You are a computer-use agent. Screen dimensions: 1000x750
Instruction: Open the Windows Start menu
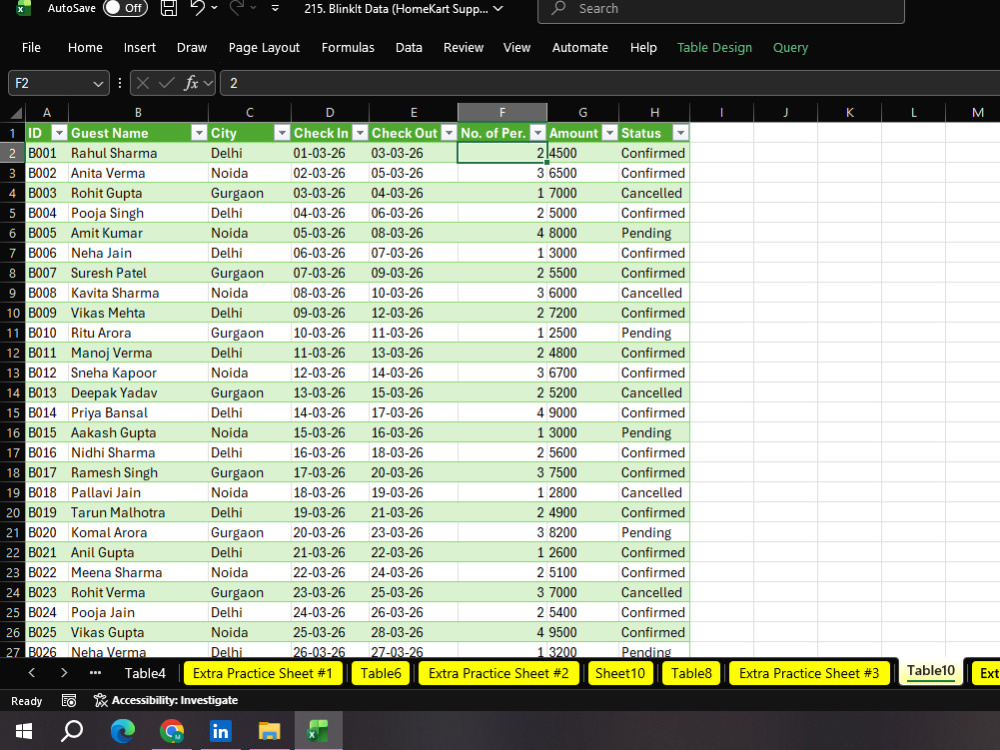(x=24, y=731)
